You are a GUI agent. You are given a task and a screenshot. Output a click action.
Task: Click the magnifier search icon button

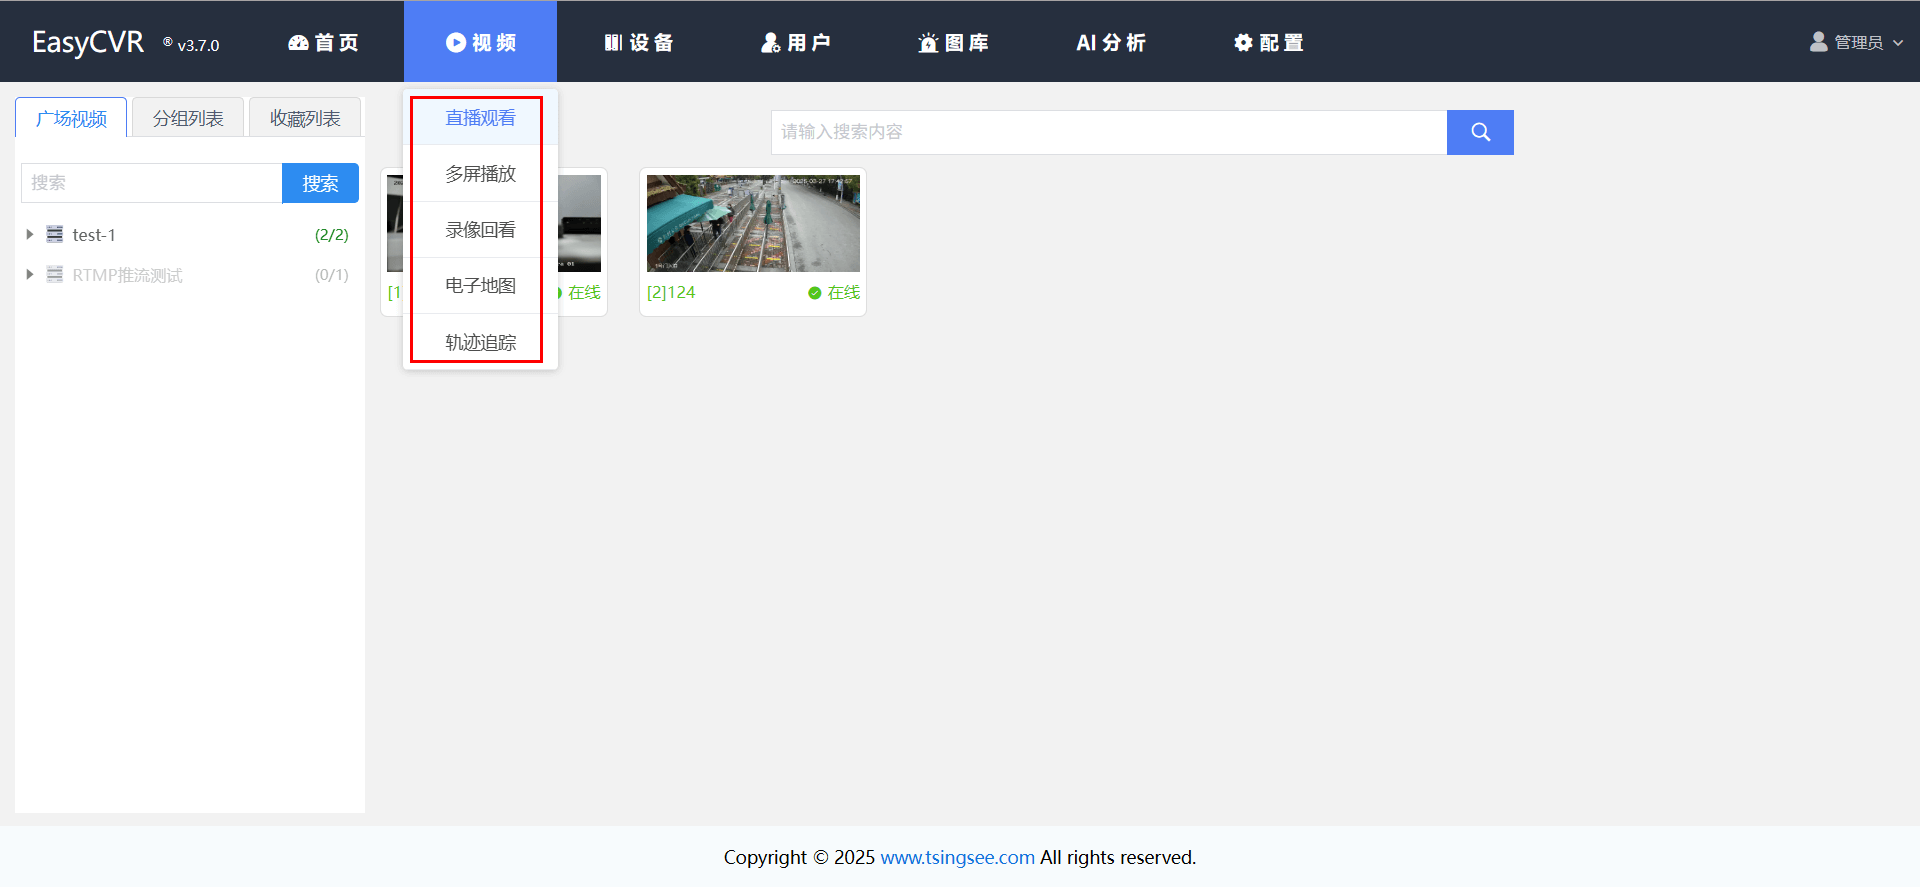tap(1480, 132)
